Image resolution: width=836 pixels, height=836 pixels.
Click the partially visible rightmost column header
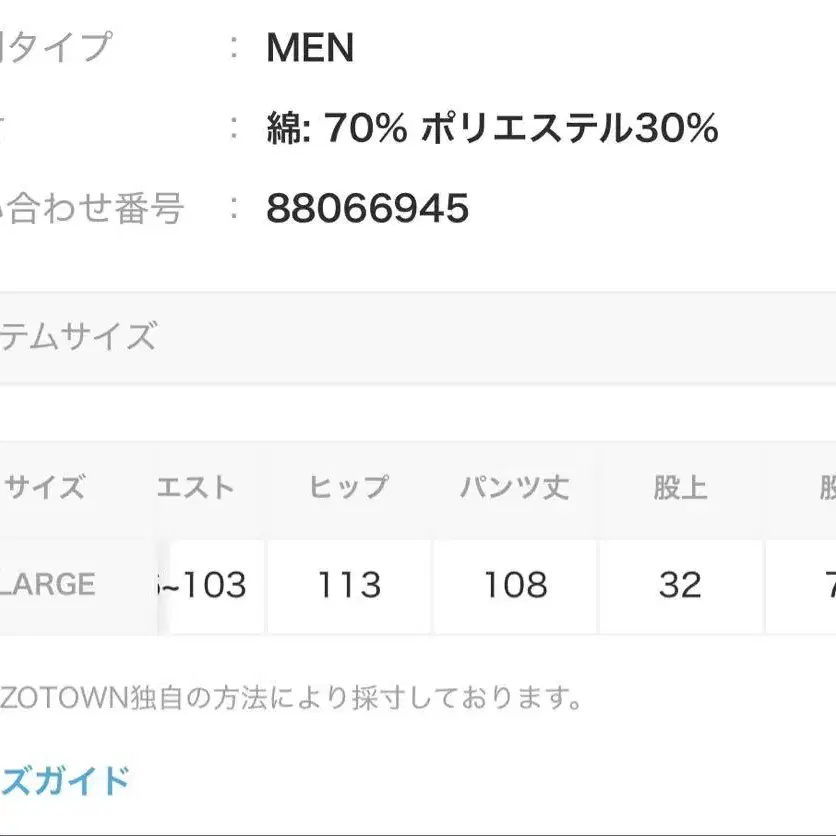pos(826,488)
